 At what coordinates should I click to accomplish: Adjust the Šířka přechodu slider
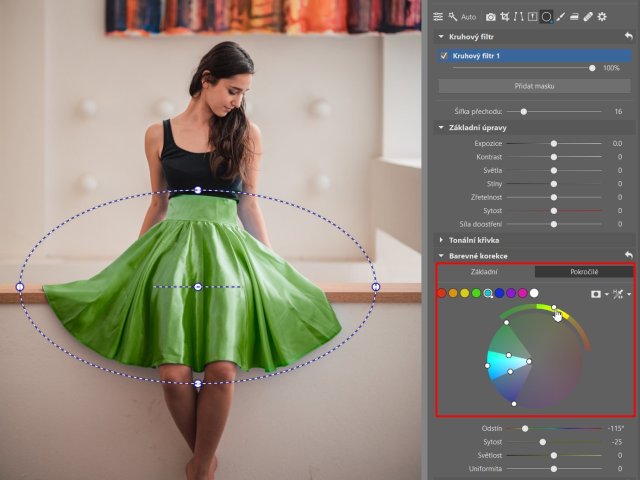pos(523,111)
